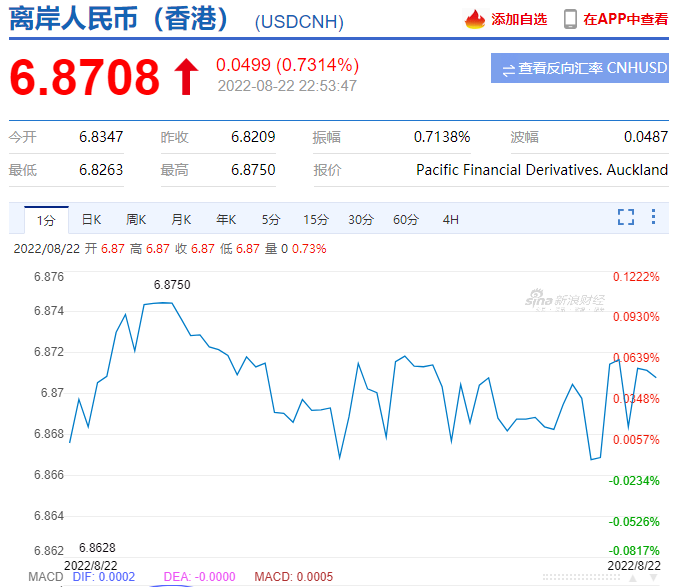681x587 pixels.
Task: Select the 5分 interval tab
Action: 271,219
